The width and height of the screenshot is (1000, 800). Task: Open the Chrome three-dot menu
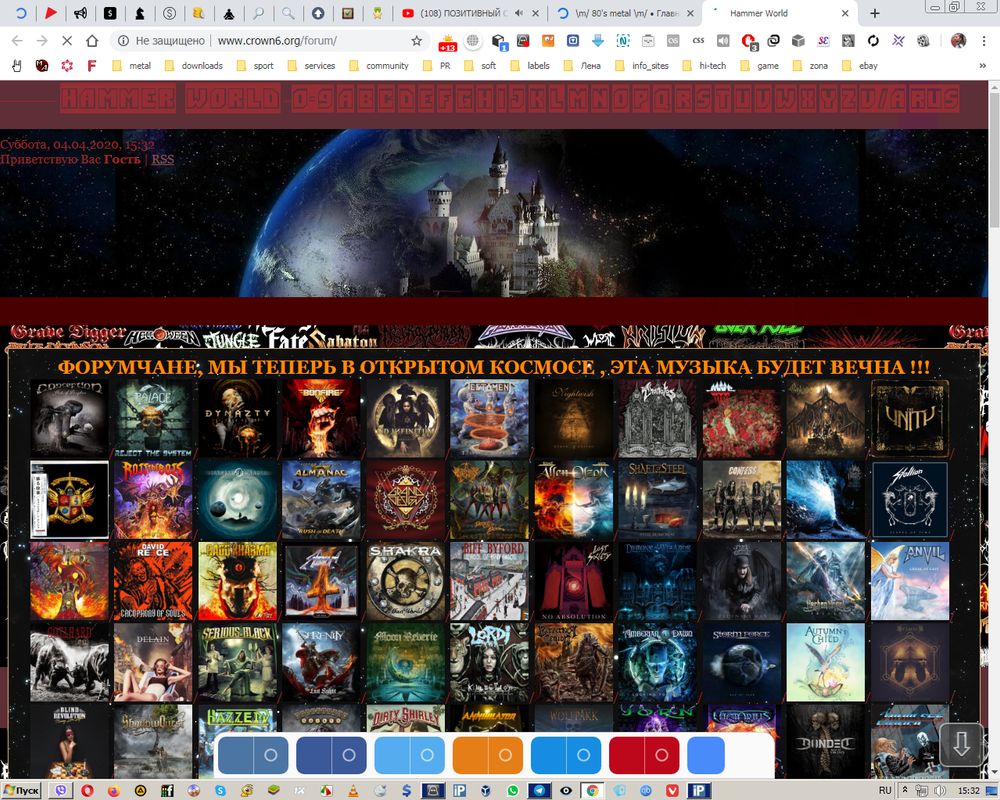[983, 41]
